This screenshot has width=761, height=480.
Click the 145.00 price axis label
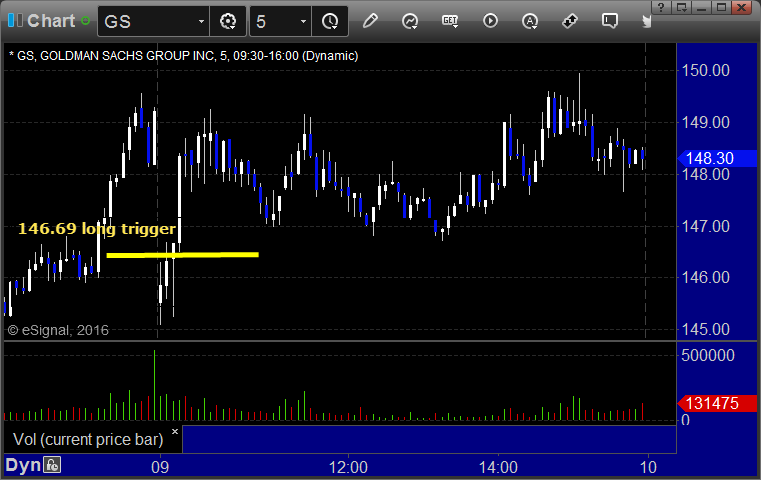point(706,329)
